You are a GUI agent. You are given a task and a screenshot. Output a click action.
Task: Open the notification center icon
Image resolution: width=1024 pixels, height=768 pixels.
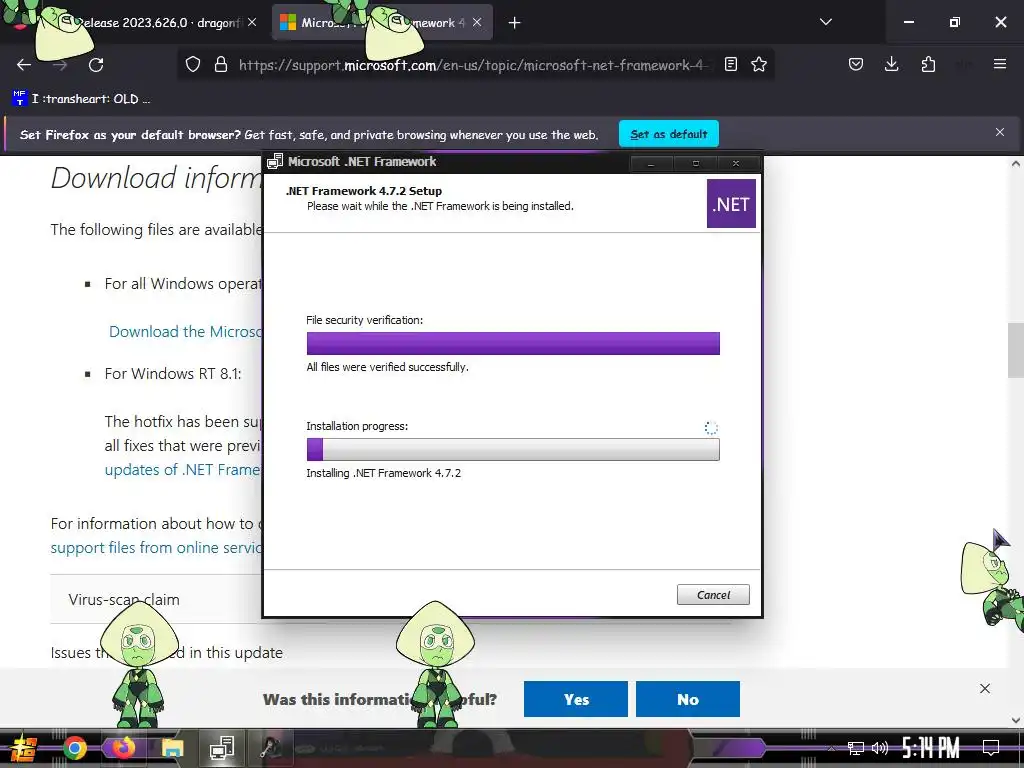[991, 748]
